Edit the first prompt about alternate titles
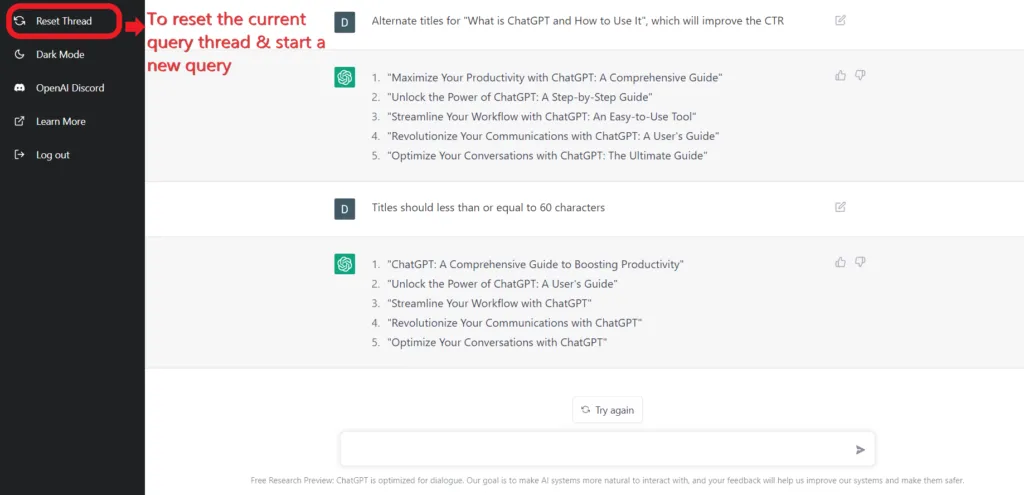 pos(840,20)
